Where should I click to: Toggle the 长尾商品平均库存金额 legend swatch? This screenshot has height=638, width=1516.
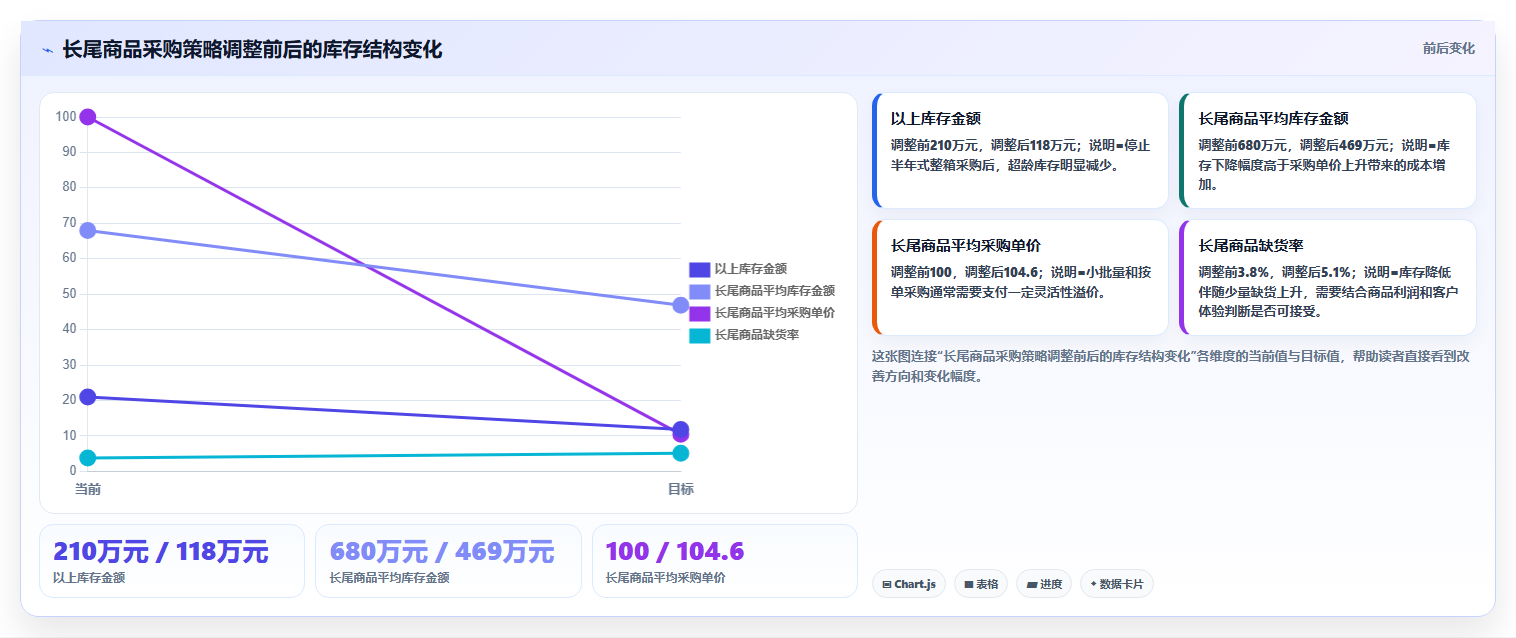[x=699, y=291]
